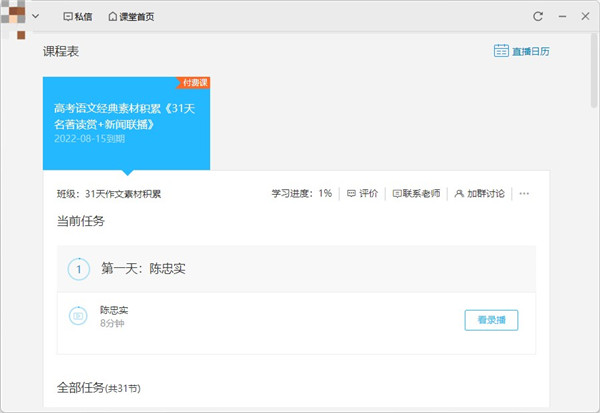The height and width of the screenshot is (413, 600).
Task: Open 评价 review option
Action: [x=362, y=193]
